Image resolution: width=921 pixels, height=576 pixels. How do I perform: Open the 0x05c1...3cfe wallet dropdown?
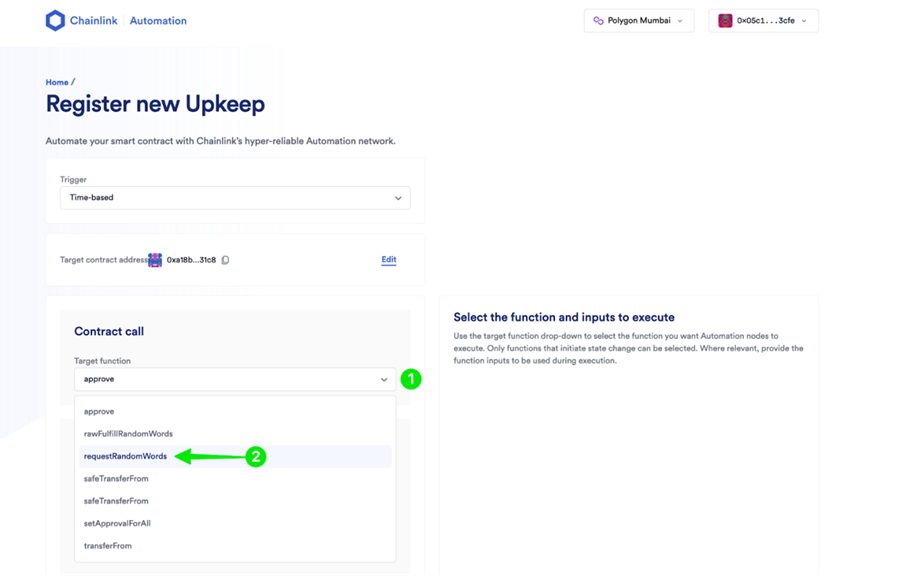tap(763, 21)
